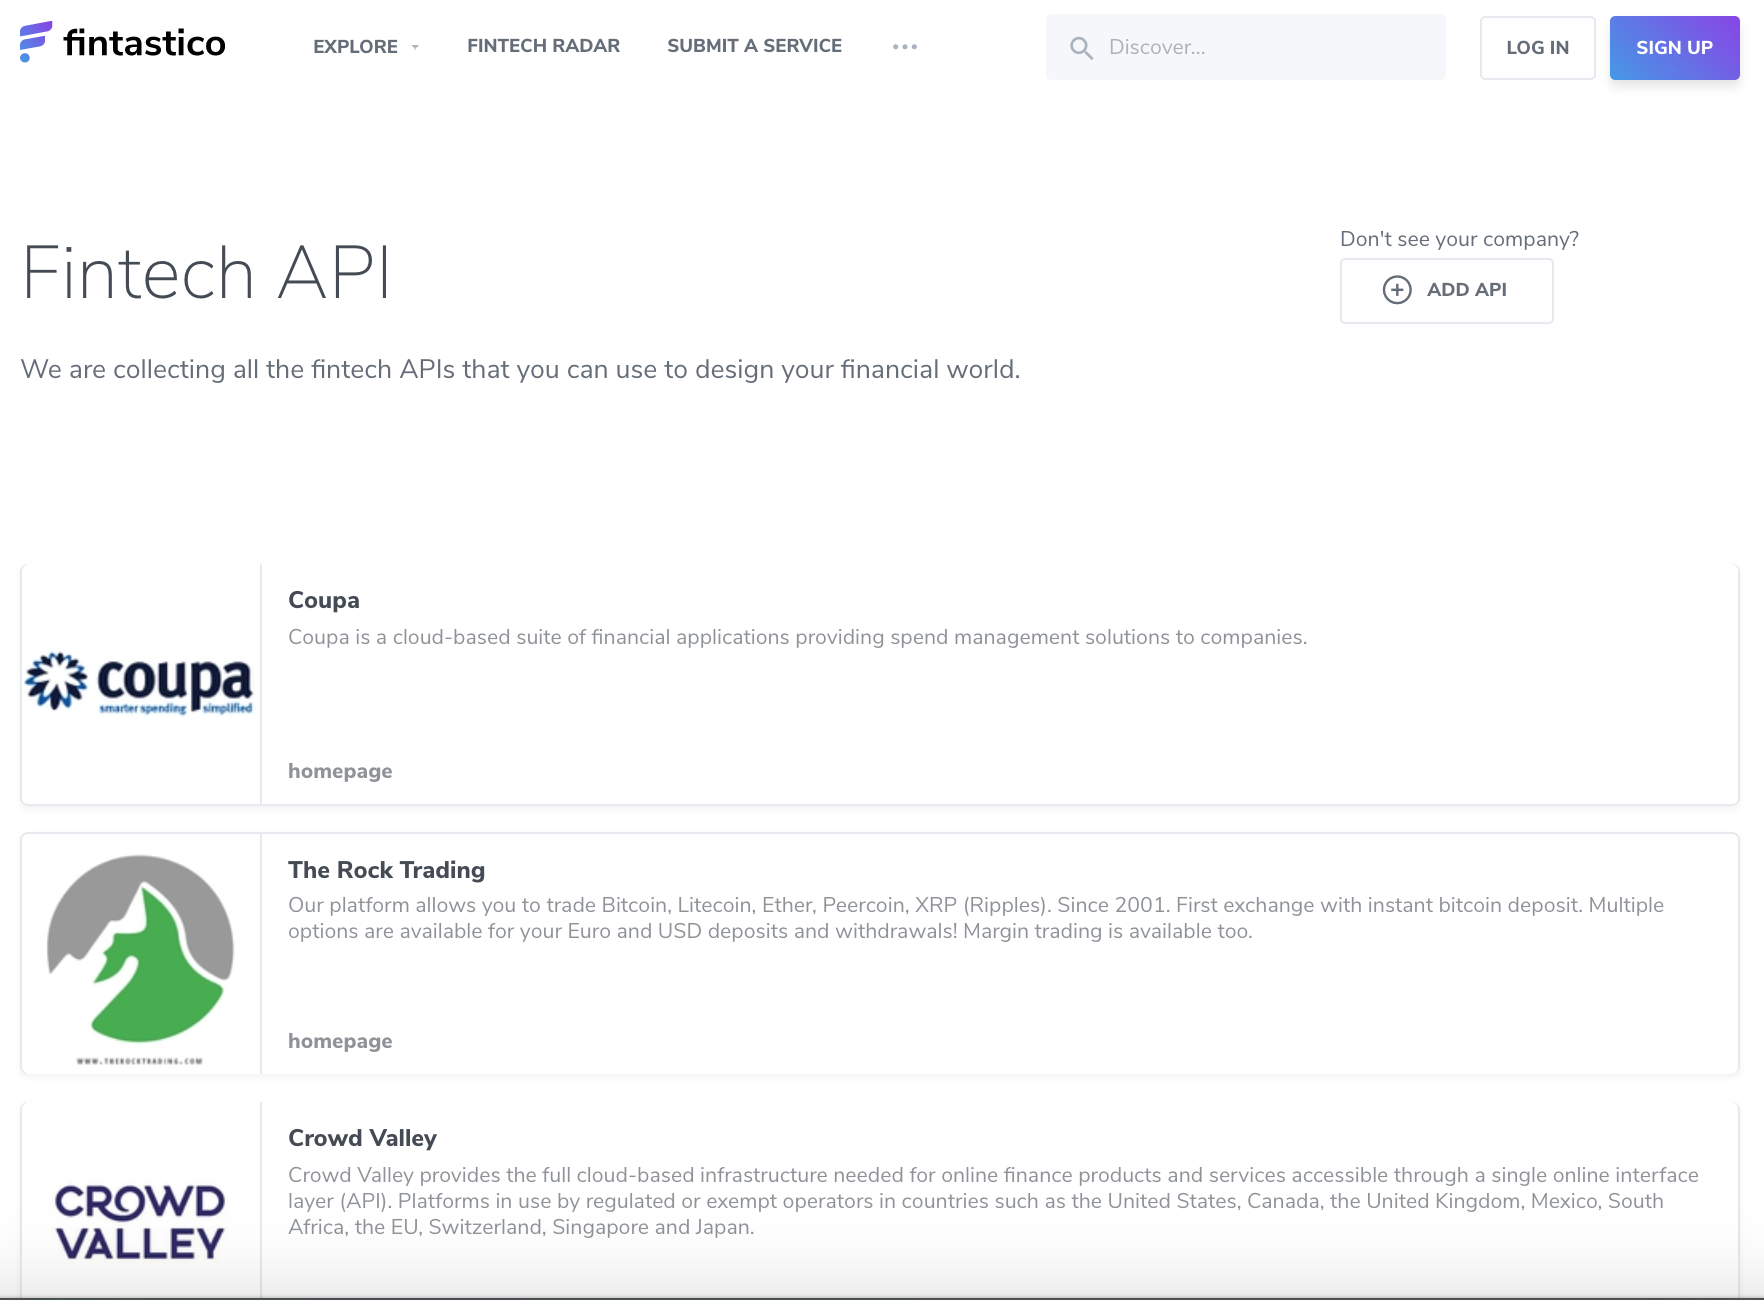Open the Explore menu
This screenshot has width=1764, height=1300.
click(x=355, y=46)
